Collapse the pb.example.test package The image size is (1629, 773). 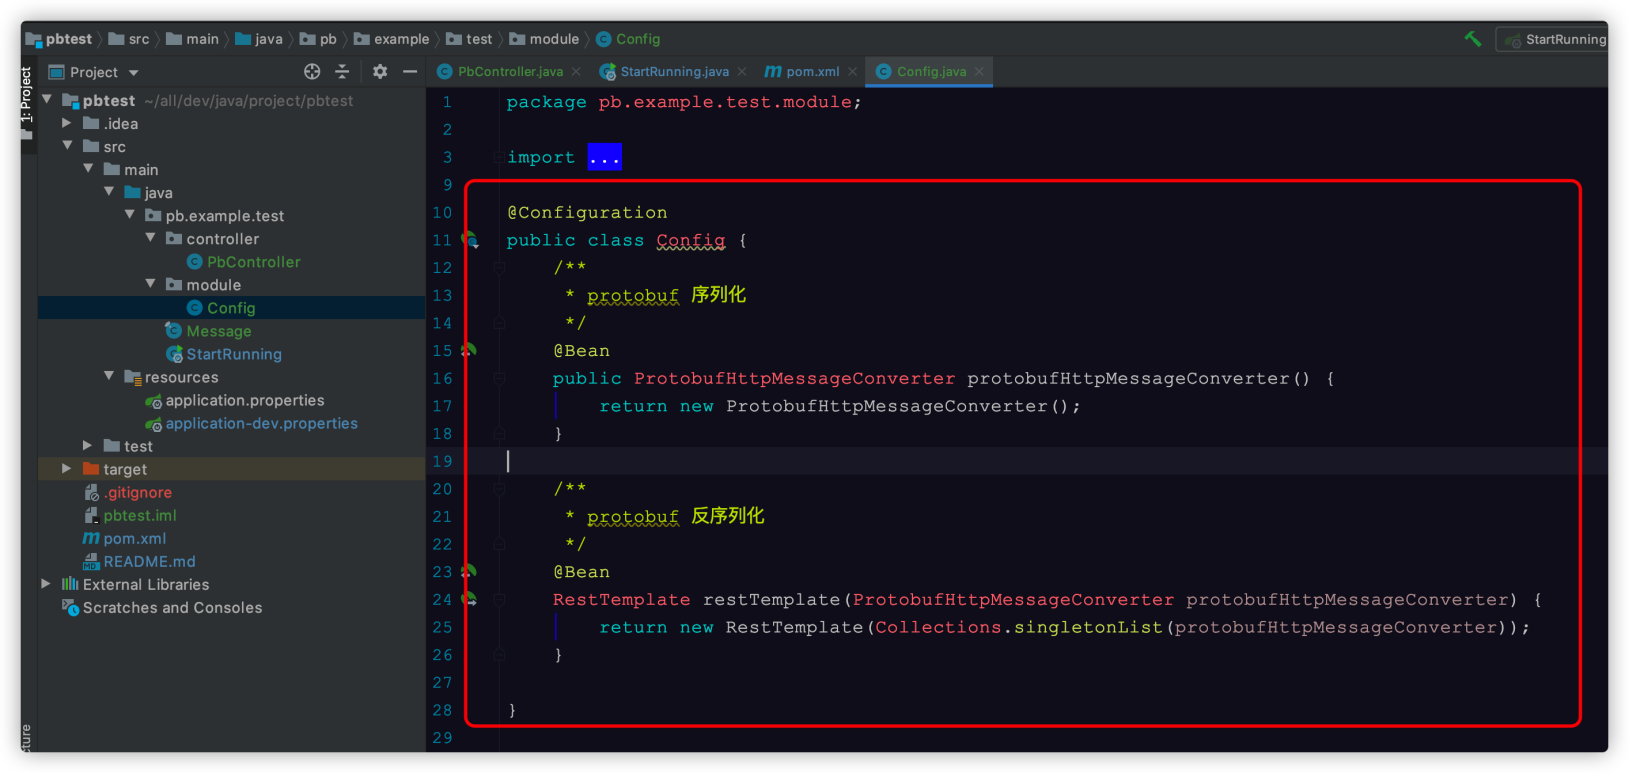[130, 215]
